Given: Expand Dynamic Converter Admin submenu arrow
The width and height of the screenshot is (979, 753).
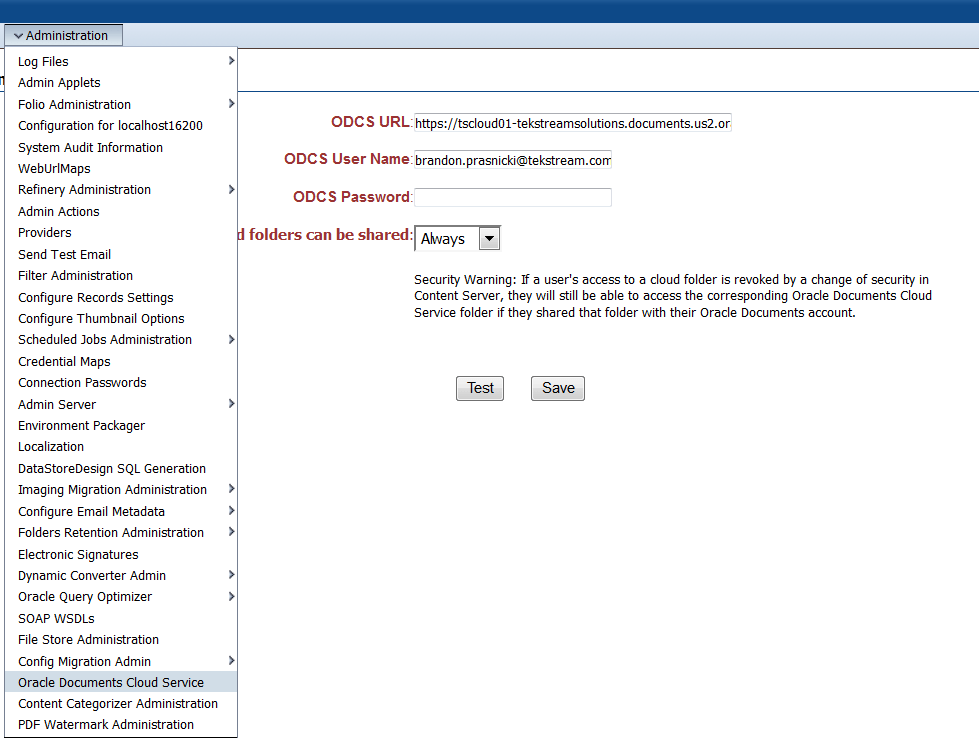Looking at the screenshot, I should pos(231,575).
